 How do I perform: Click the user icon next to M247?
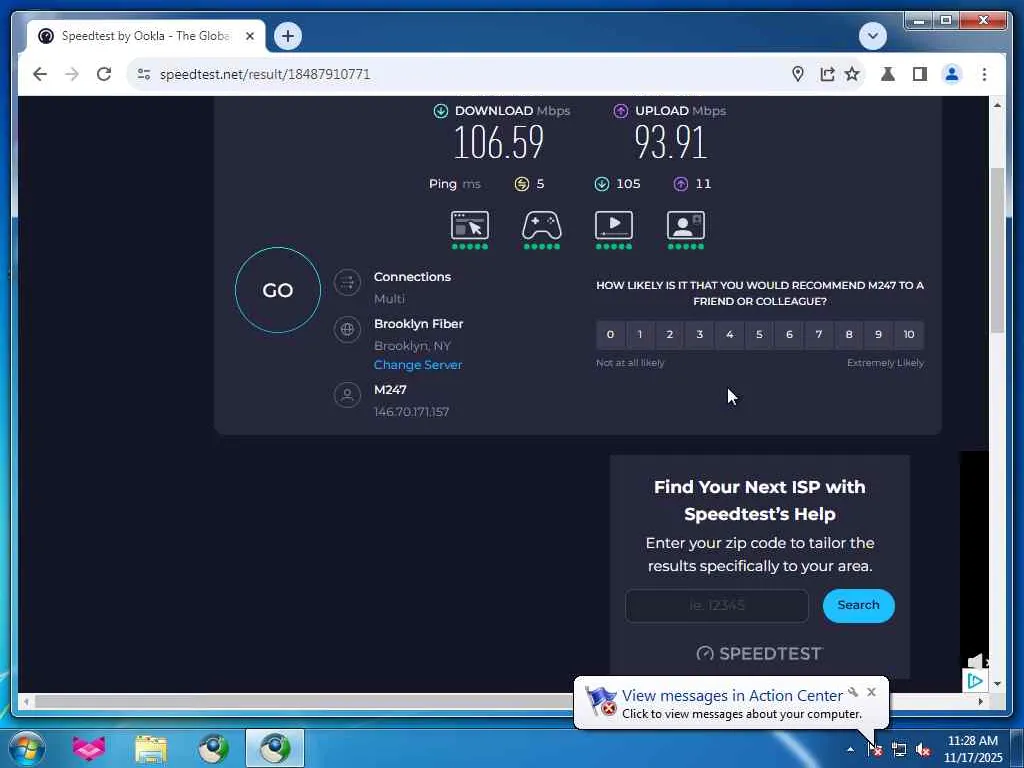(347, 395)
